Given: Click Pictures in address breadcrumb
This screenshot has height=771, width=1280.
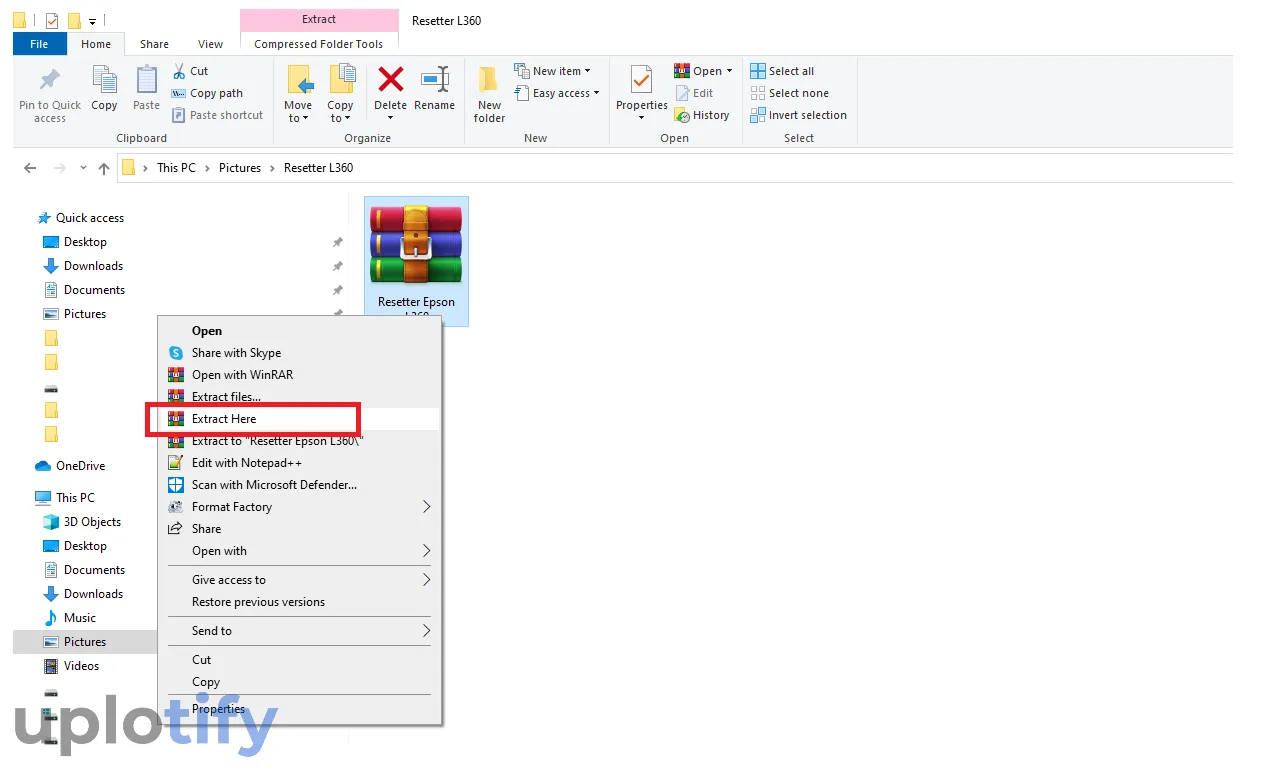Looking at the screenshot, I should 240,168.
